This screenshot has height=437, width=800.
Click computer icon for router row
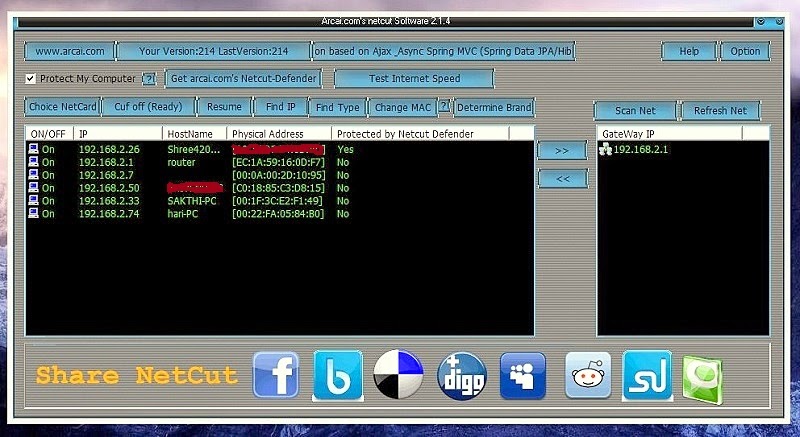33,162
